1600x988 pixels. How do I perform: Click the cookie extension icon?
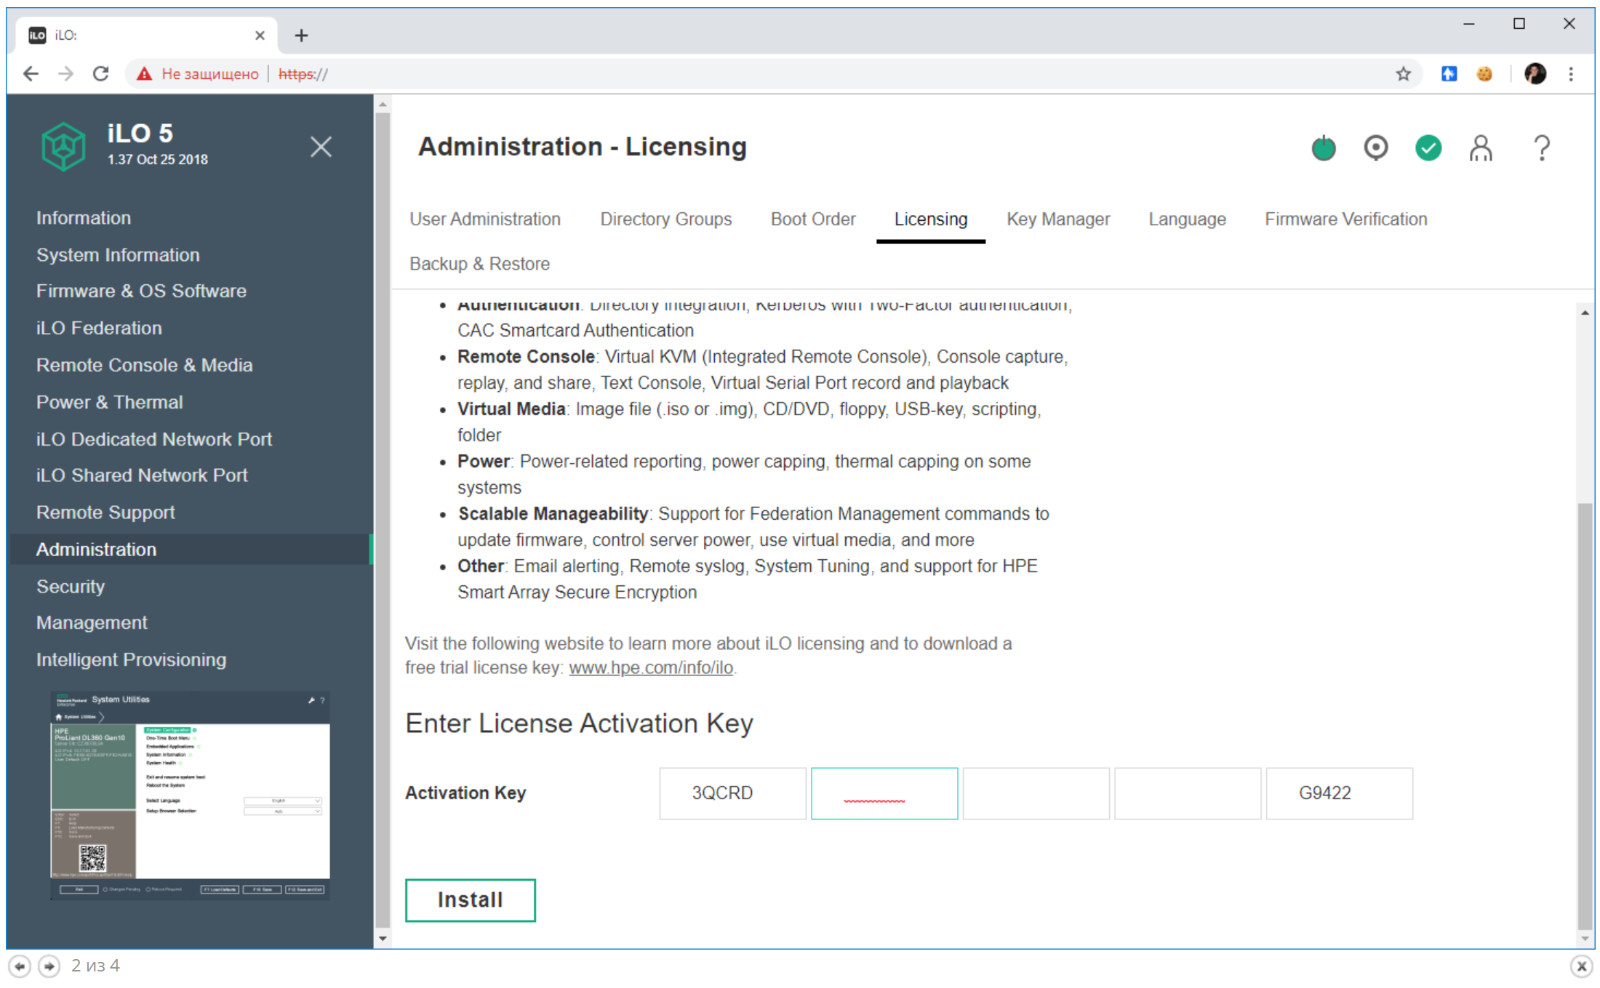click(1484, 74)
